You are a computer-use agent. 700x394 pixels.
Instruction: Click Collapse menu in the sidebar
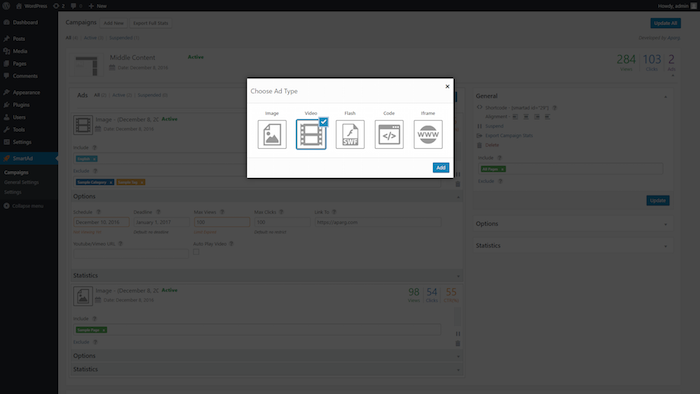[x=27, y=206]
